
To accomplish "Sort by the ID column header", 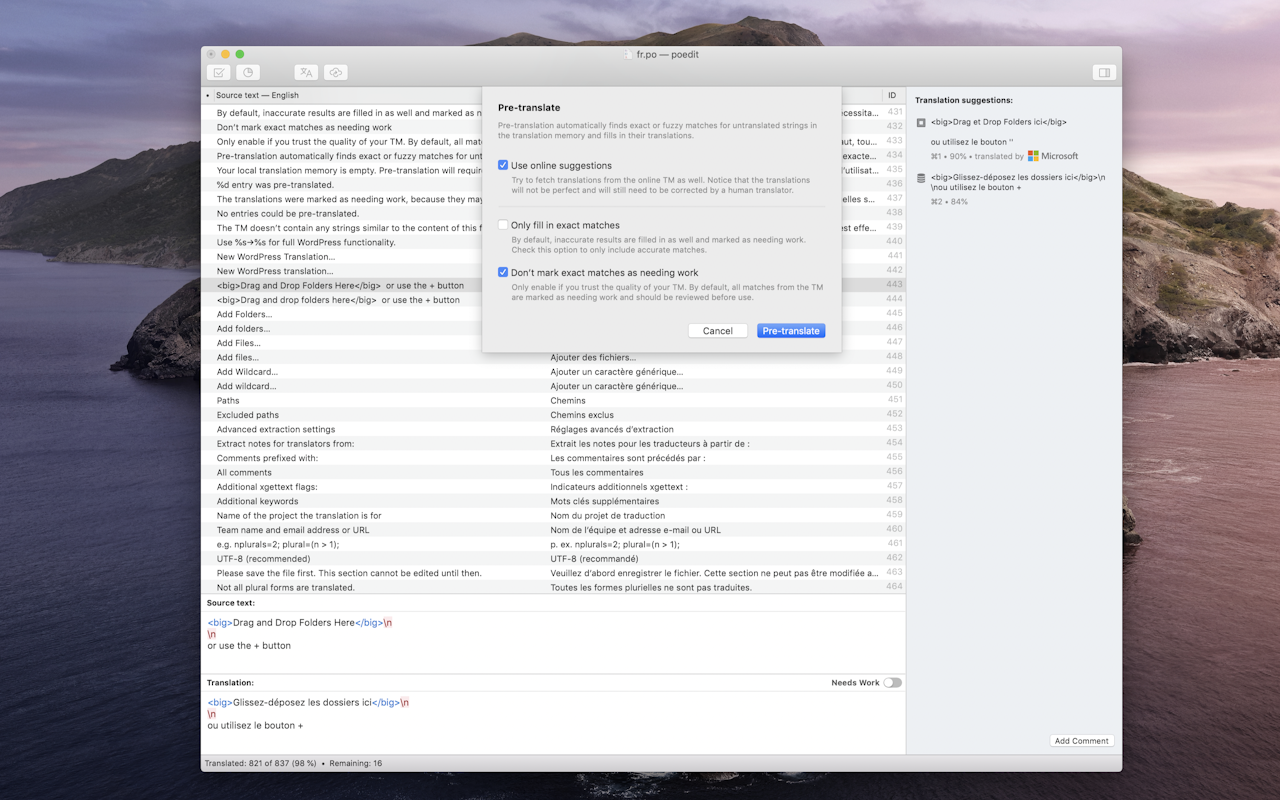I will (x=893, y=95).
